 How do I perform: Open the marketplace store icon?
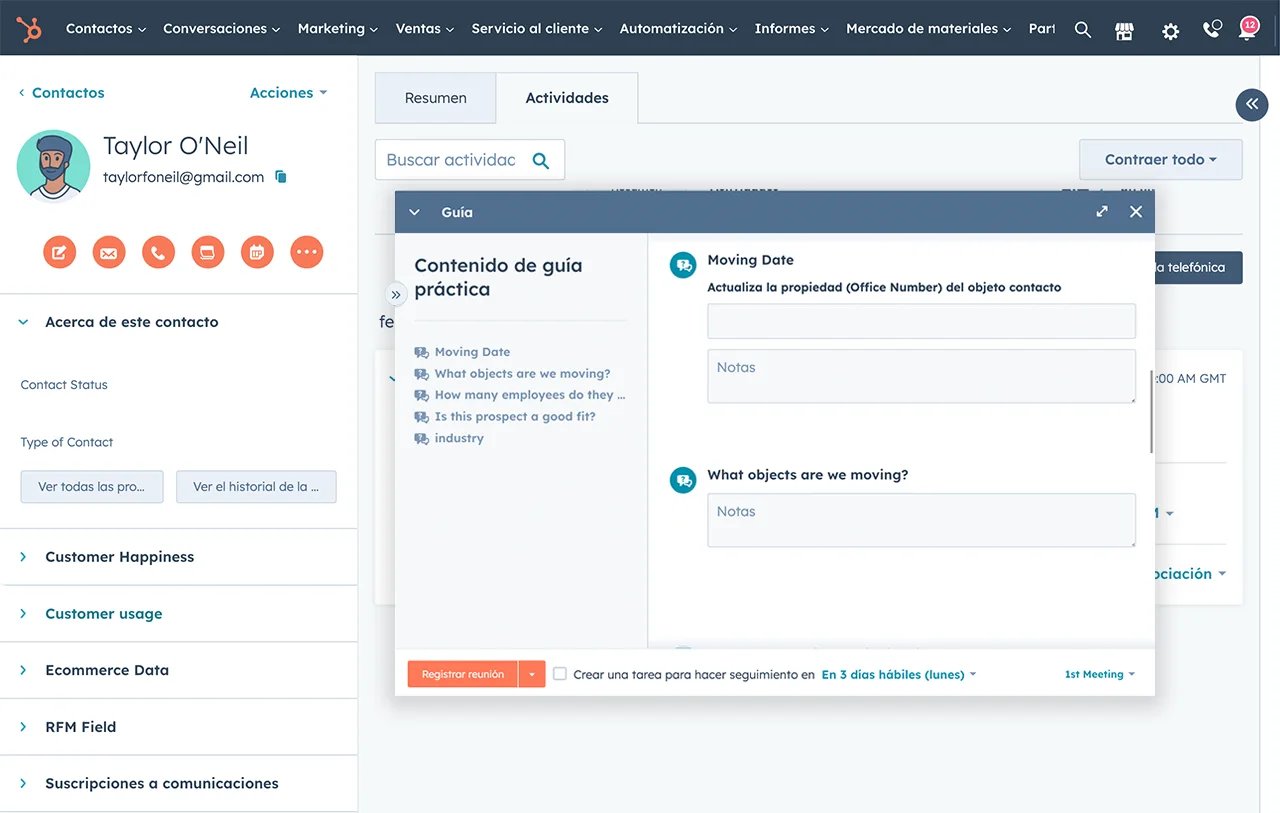click(x=1125, y=30)
